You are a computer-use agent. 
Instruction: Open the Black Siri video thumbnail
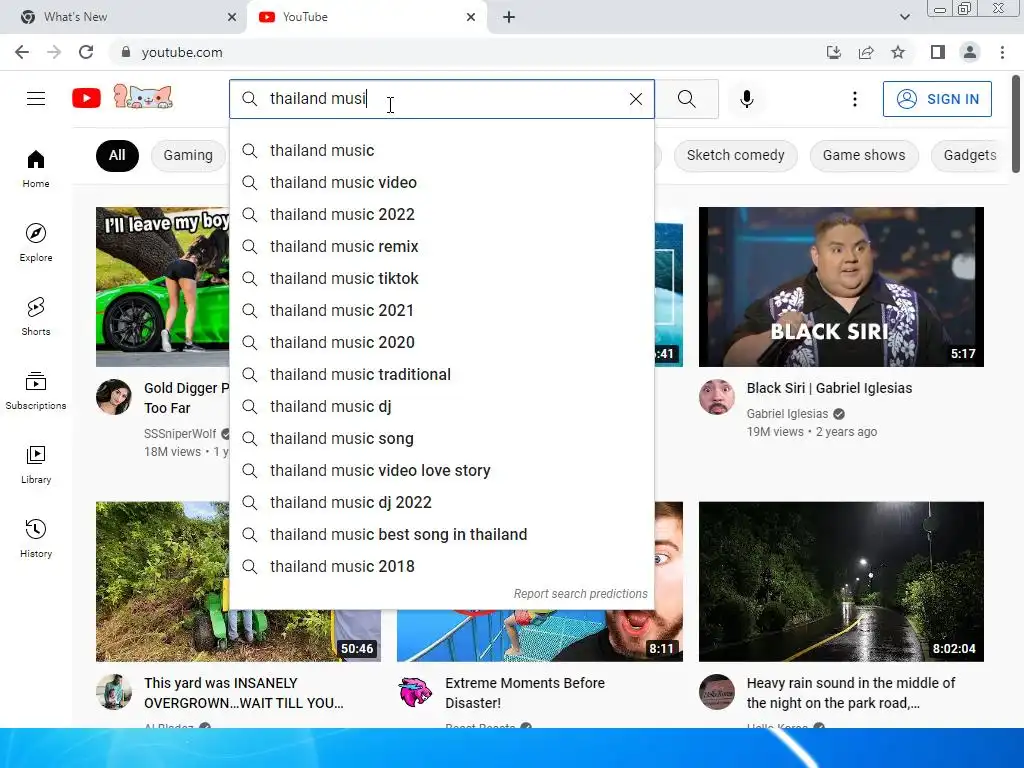tap(841, 287)
